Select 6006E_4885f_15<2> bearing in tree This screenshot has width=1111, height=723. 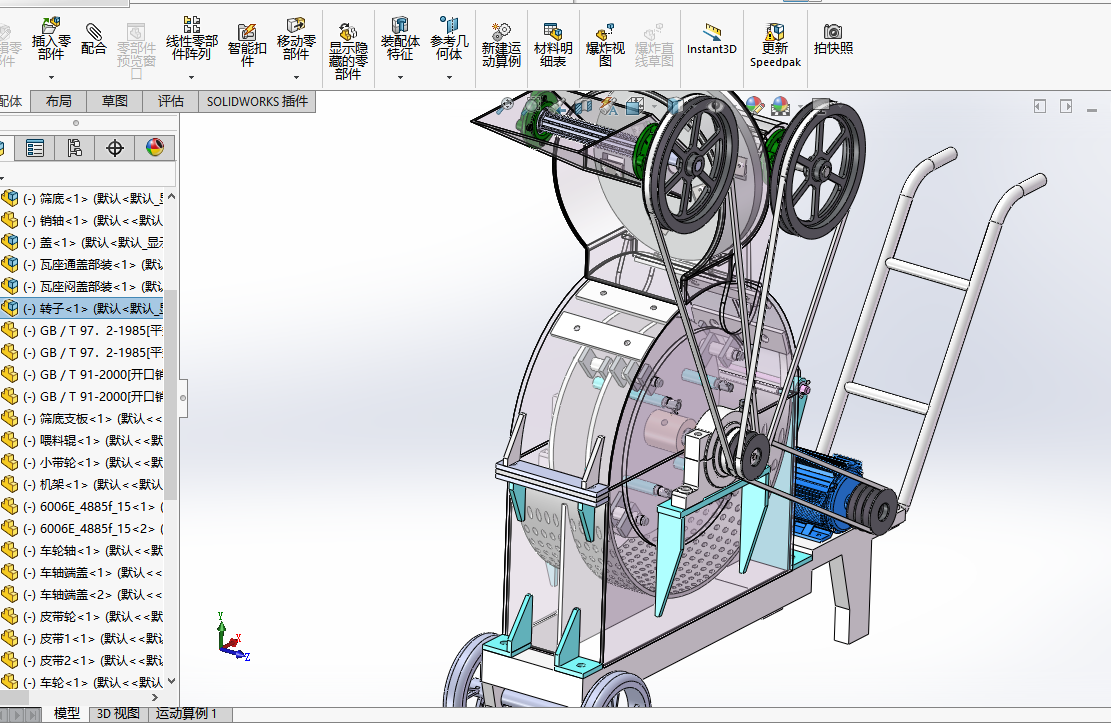(x=82, y=528)
